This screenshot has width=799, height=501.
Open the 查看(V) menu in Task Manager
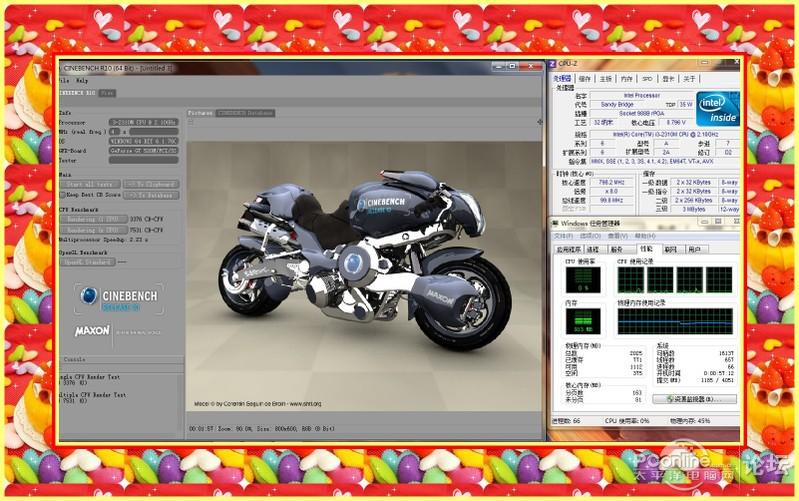click(x=617, y=236)
